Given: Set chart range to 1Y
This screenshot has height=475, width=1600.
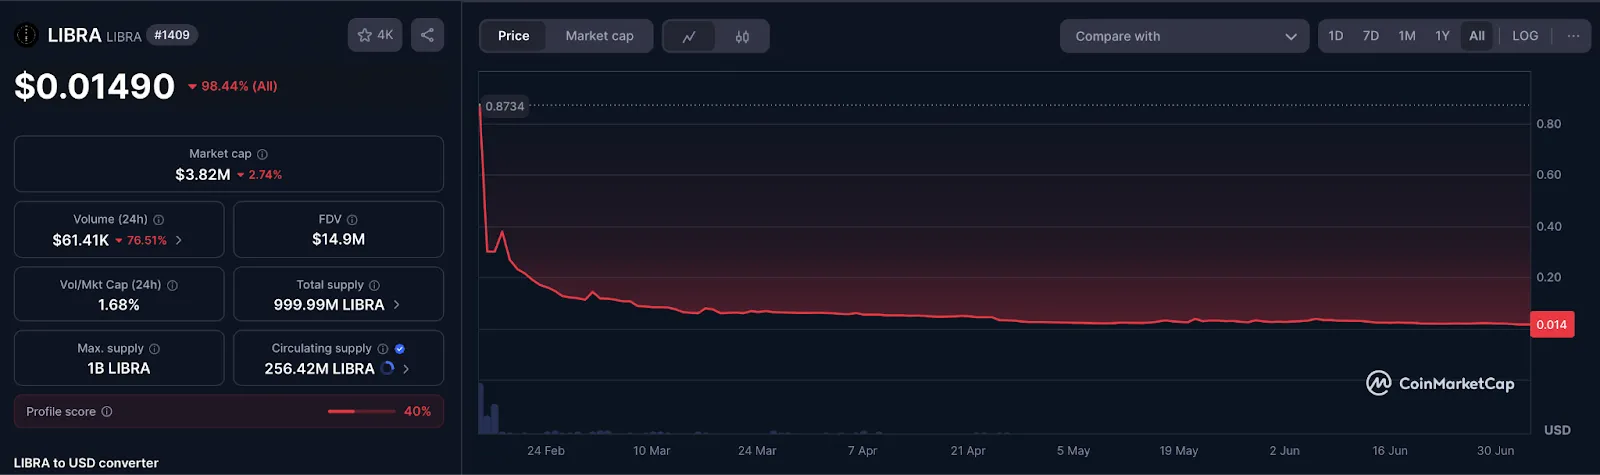Looking at the screenshot, I should (x=1442, y=36).
